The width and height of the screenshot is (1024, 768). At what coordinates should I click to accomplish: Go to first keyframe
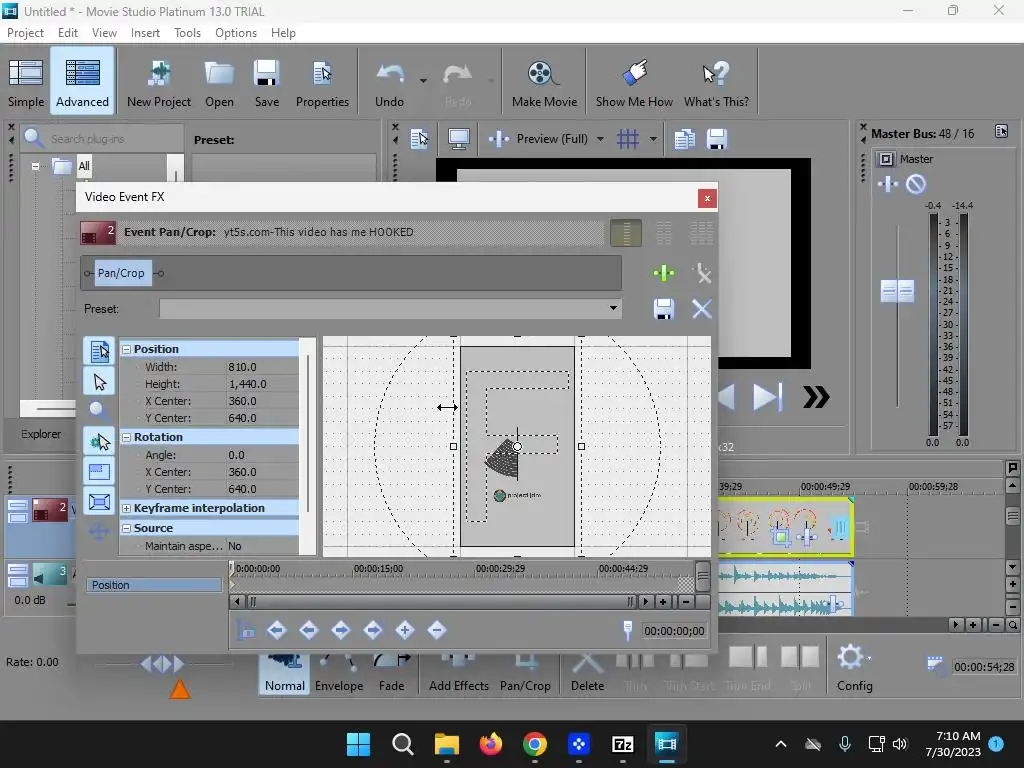click(276, 630)
